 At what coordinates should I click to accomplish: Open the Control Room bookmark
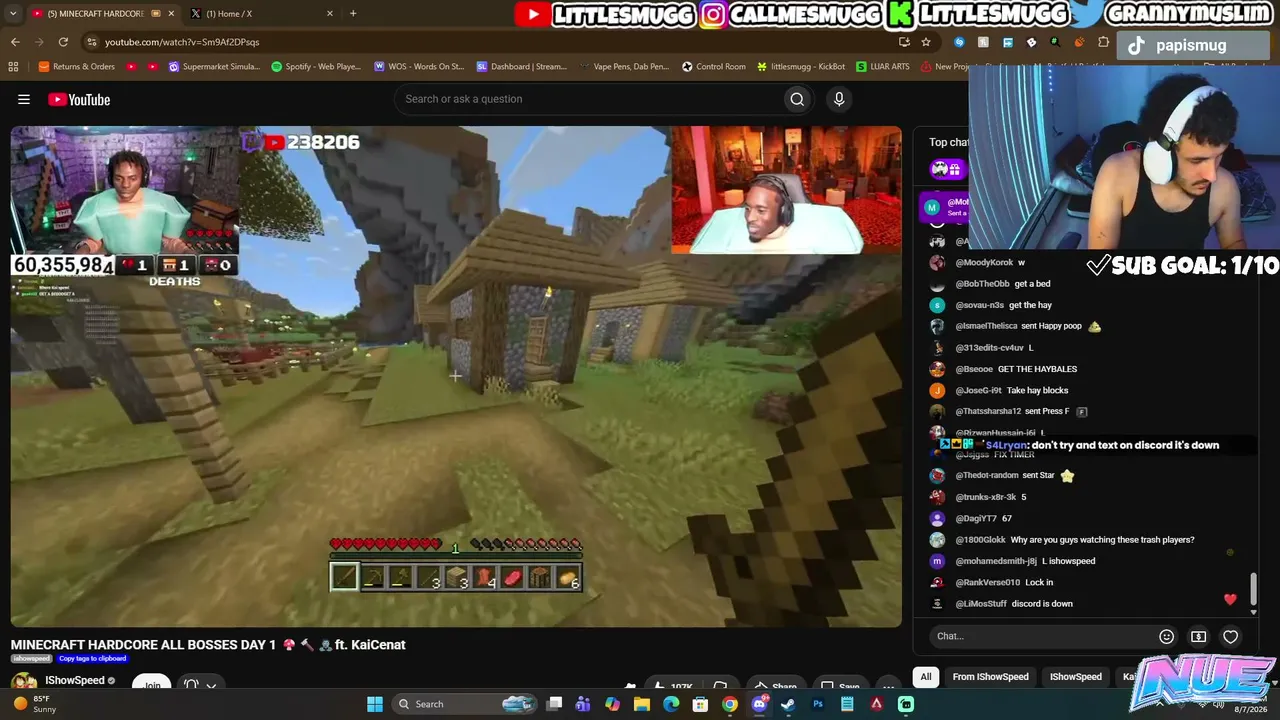click(714, 67)
